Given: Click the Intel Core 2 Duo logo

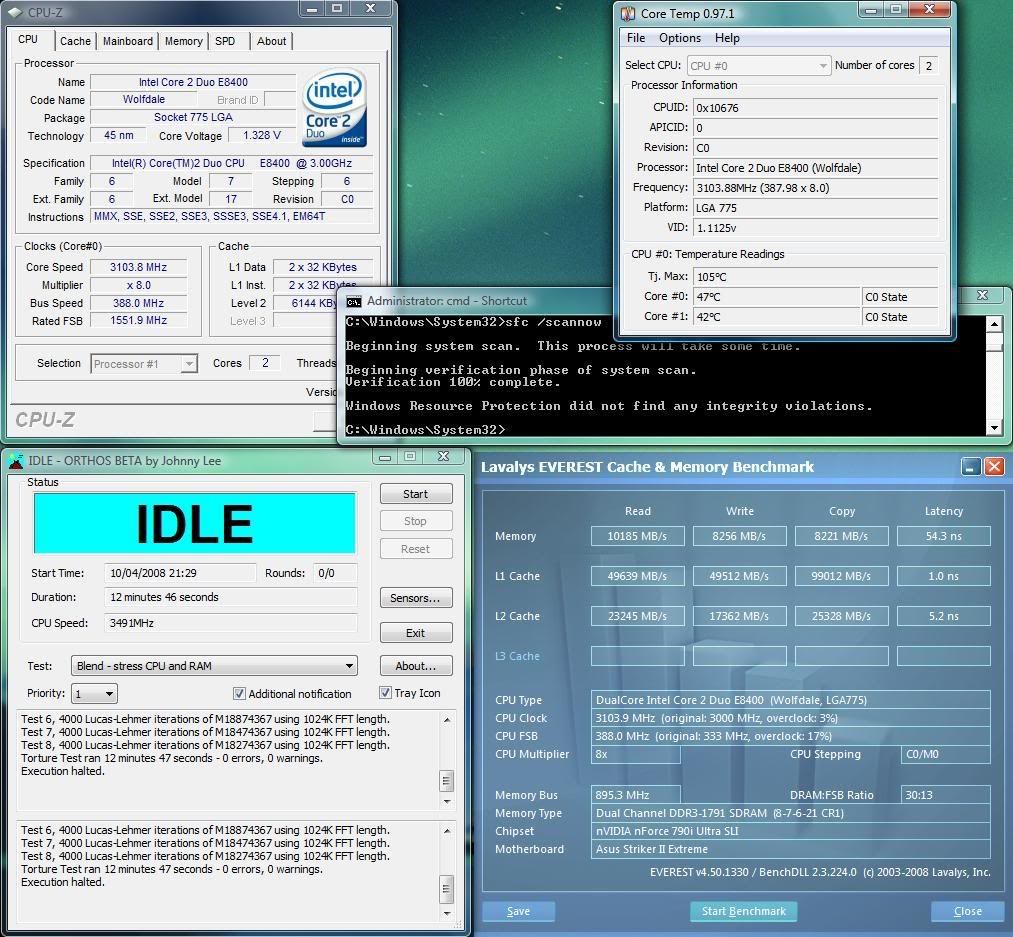Looking at the screenshot, I should pos(335,107).
